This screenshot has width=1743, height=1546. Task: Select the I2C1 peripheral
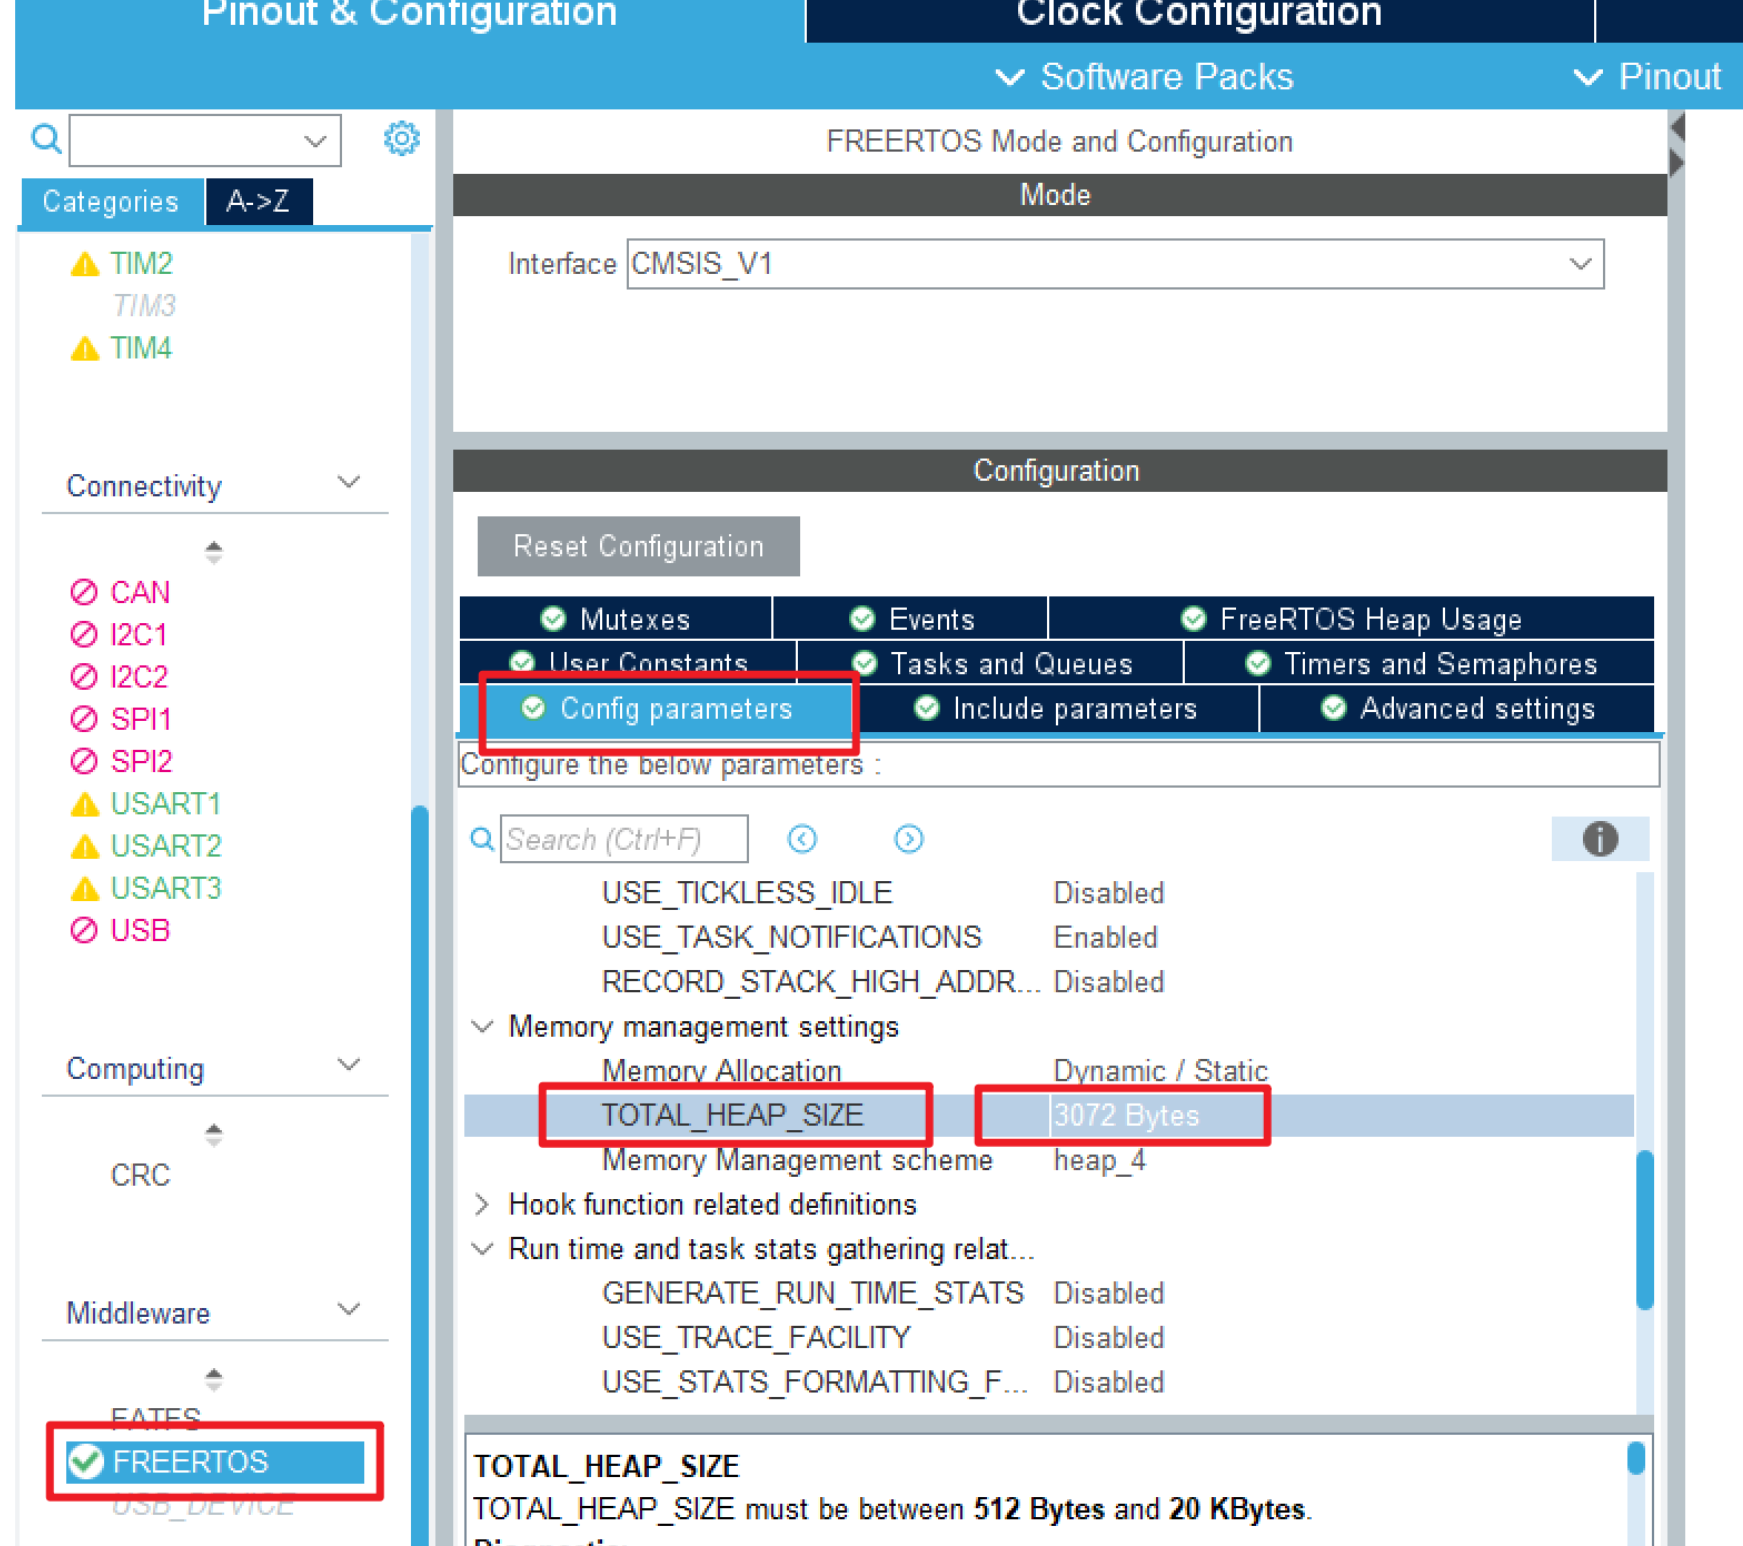119,634
